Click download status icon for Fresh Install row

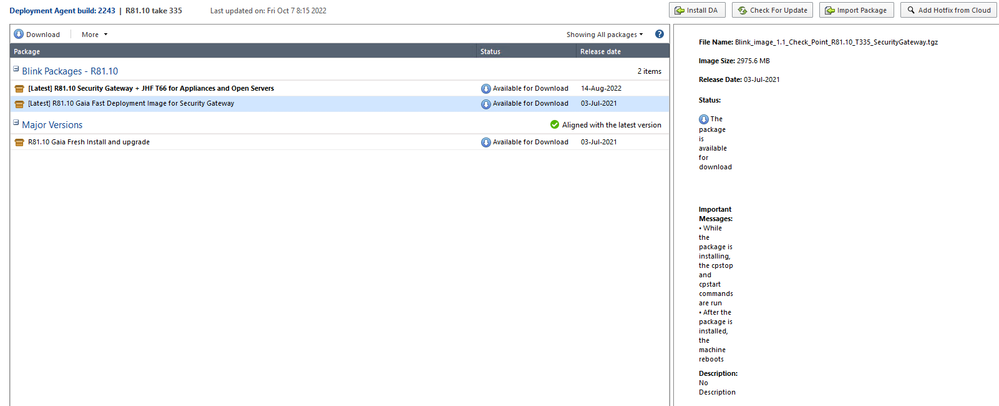point(486,142)
